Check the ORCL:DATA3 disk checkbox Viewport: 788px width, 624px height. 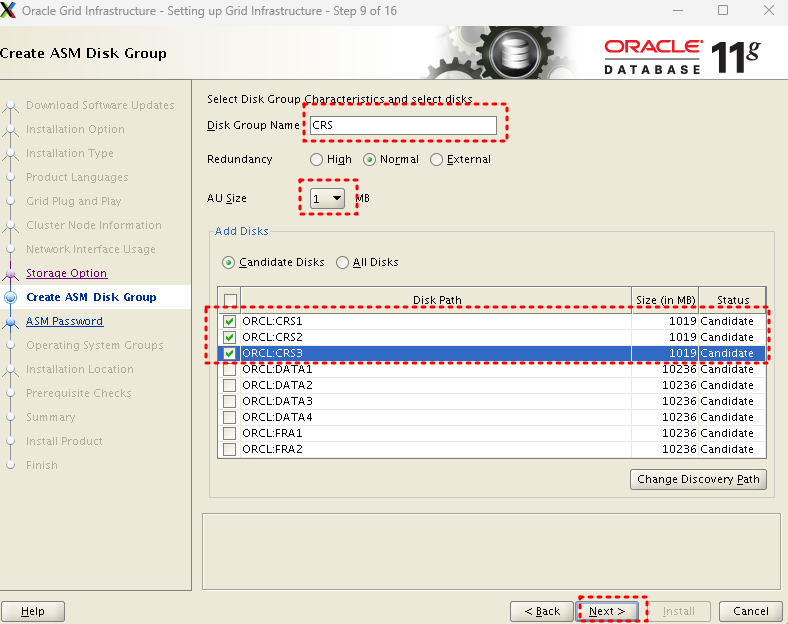click(x=229, y=401)
